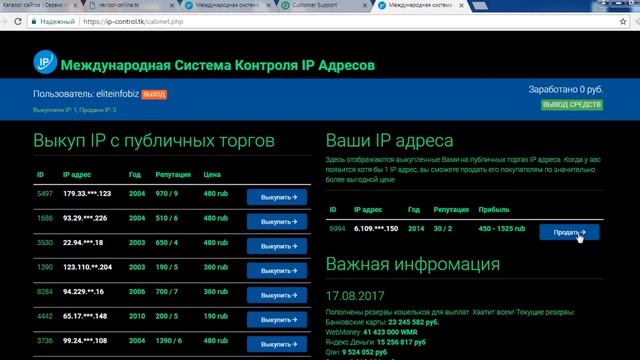Click ID 8284 in purchase table
The height and width of the screenshot is (360, 640).
click(44, 292)
